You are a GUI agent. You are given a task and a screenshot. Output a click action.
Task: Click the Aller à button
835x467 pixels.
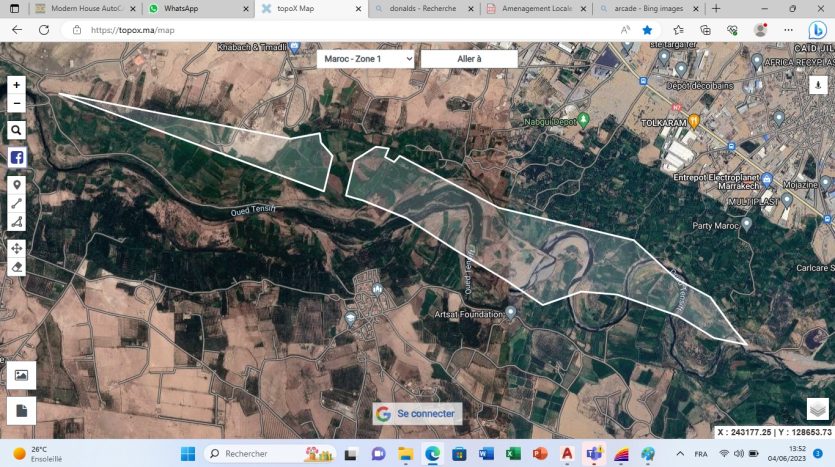pos(469,59)
